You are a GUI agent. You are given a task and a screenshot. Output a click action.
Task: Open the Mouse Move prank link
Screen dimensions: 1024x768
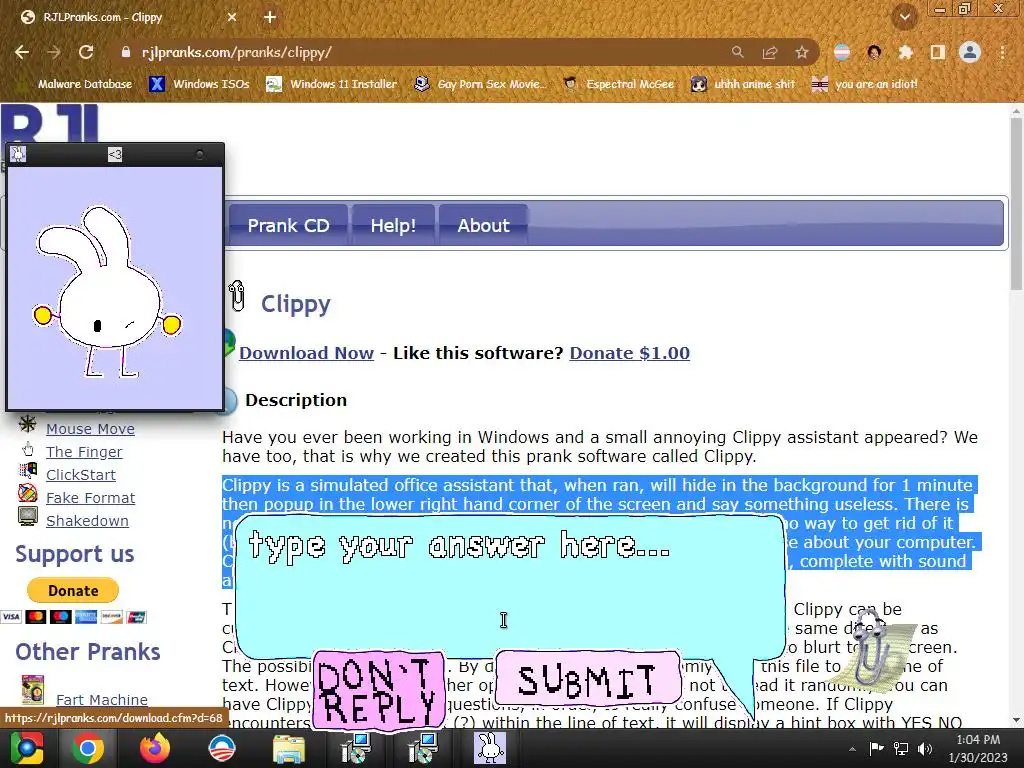pyautogui.click(x=90, y=429)
